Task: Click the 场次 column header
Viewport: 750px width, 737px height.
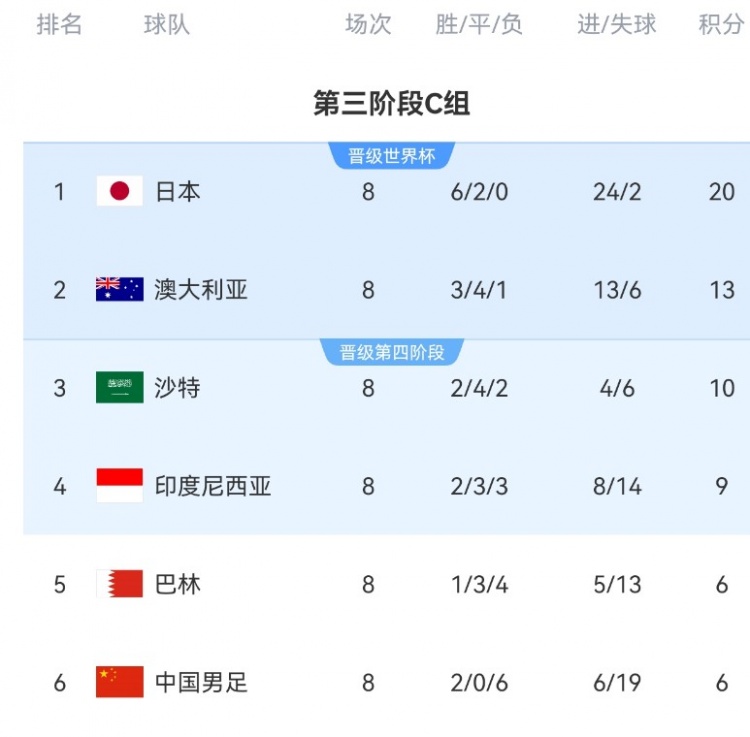Action: point(368,24)
